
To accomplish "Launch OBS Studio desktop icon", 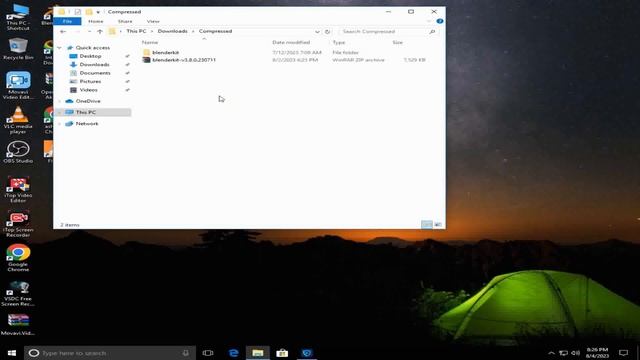I will (18, 152).
